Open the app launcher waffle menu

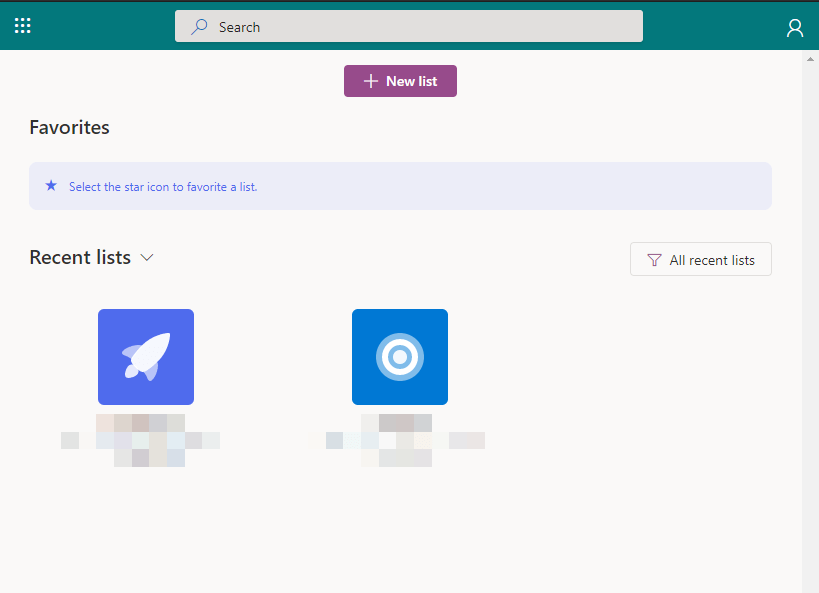coord(23,27)
